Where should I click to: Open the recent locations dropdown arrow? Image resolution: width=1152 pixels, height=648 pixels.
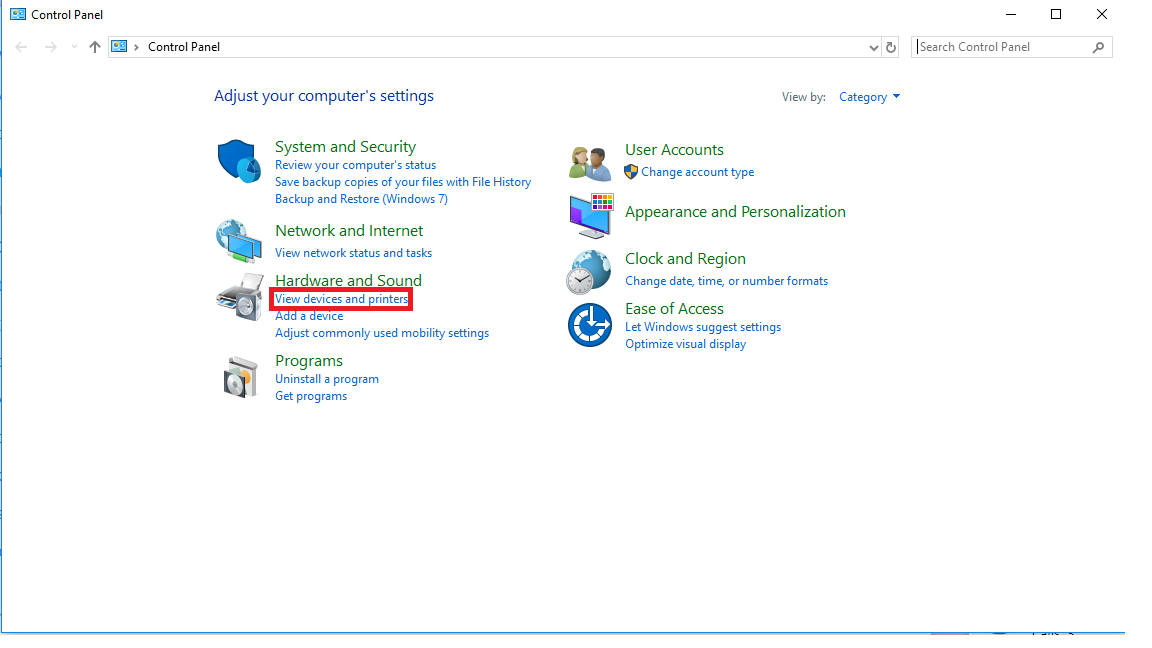tap(74, 47)
